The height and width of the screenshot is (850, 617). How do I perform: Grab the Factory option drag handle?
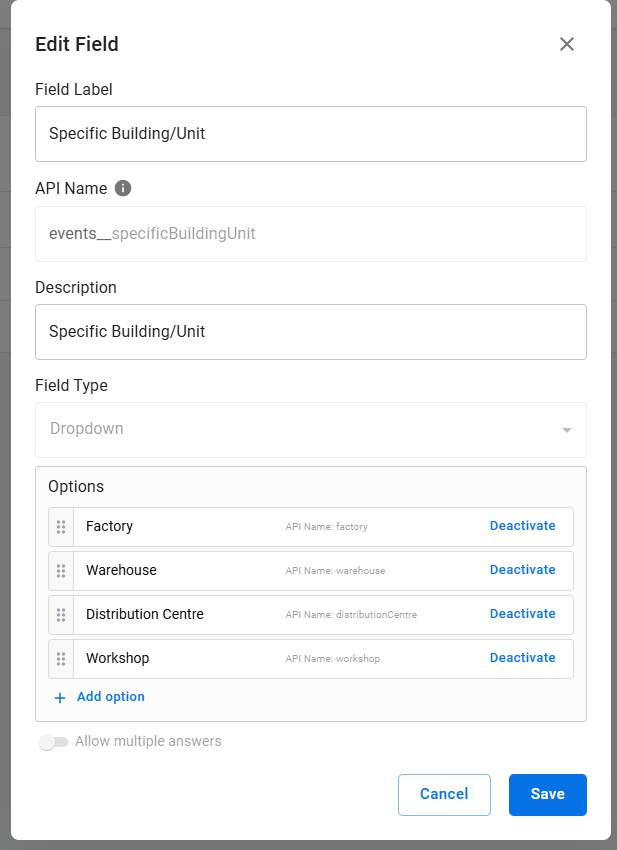pos(61,526)
